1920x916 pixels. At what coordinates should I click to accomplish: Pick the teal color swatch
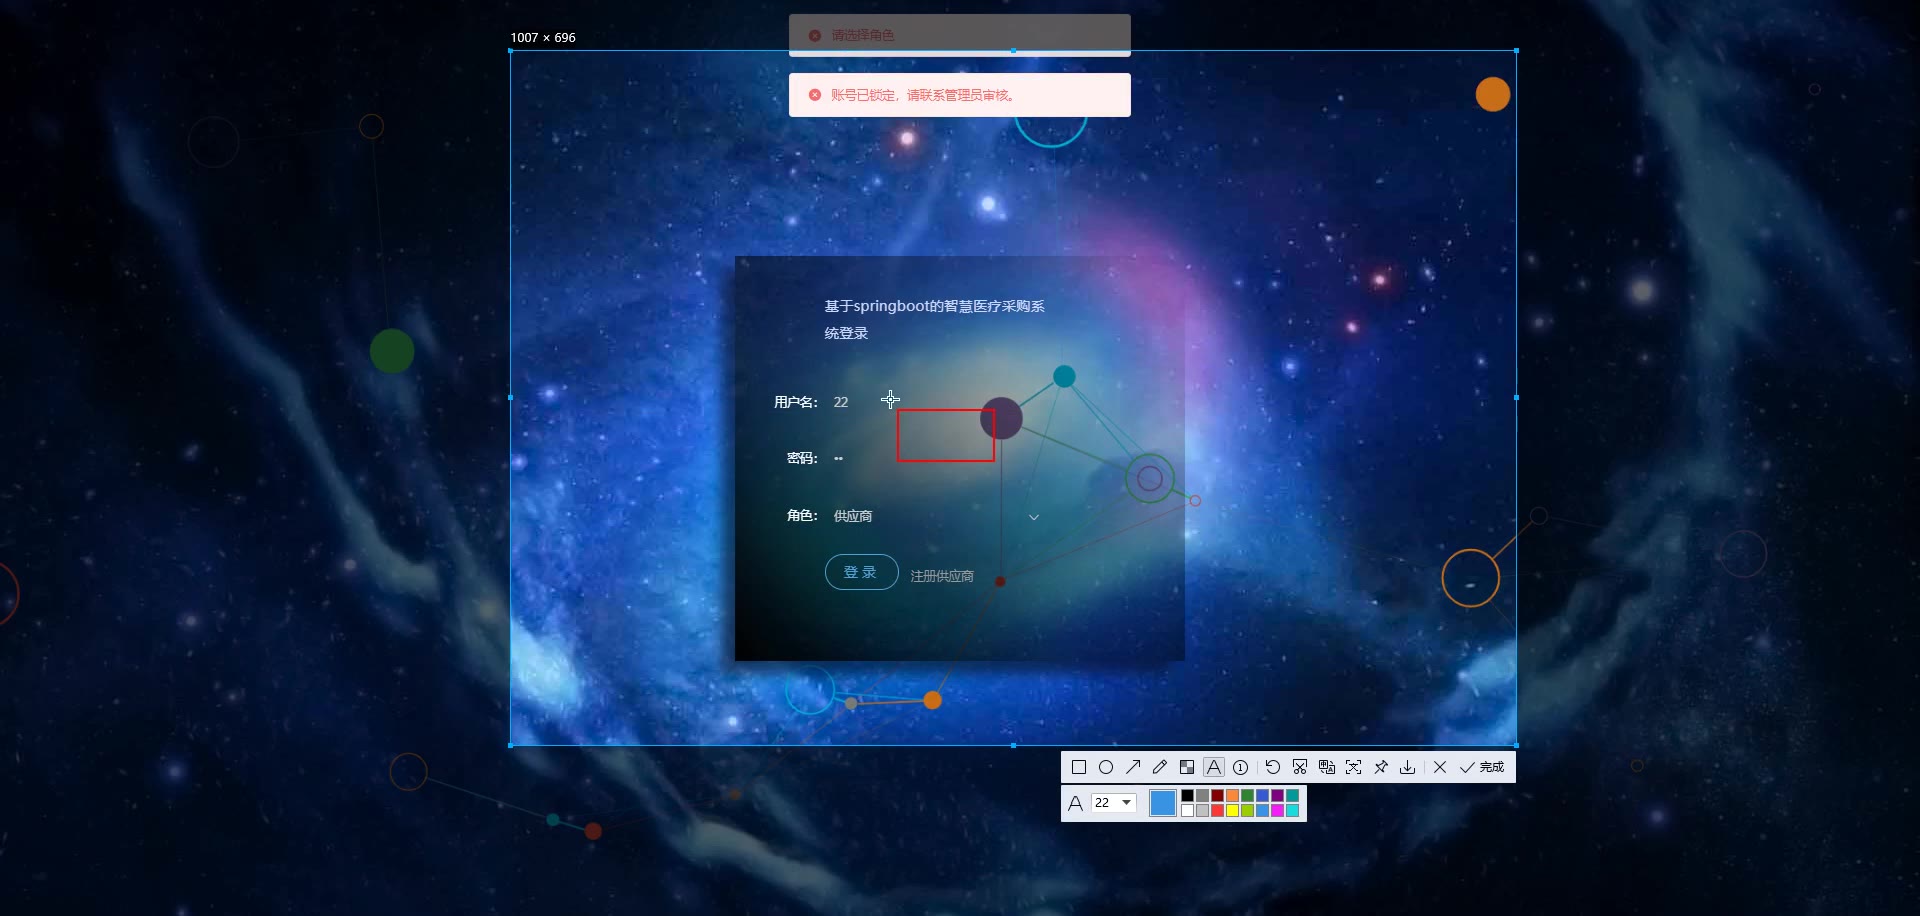(x=1292, y=796)
